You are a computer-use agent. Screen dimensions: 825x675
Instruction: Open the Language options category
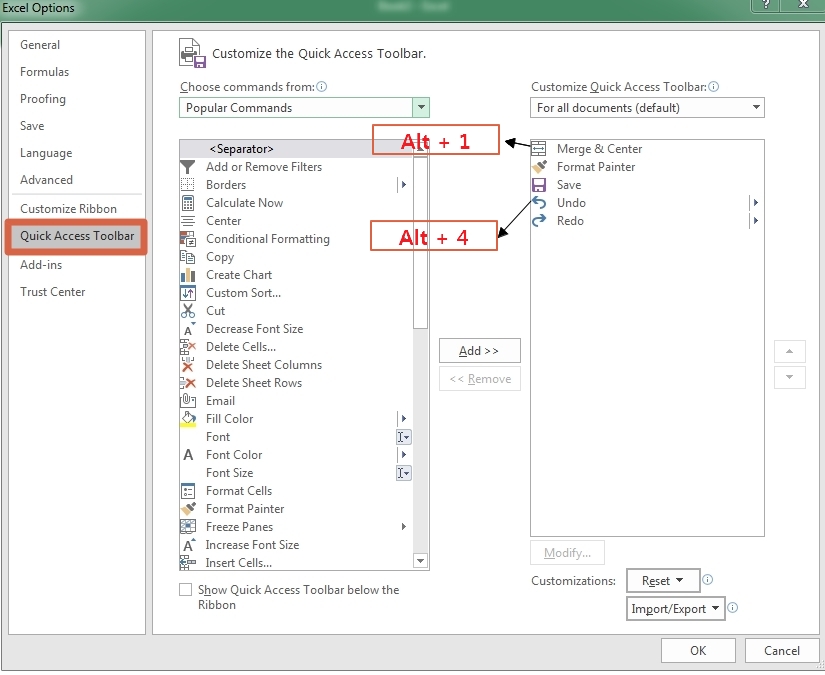point(46,153)
